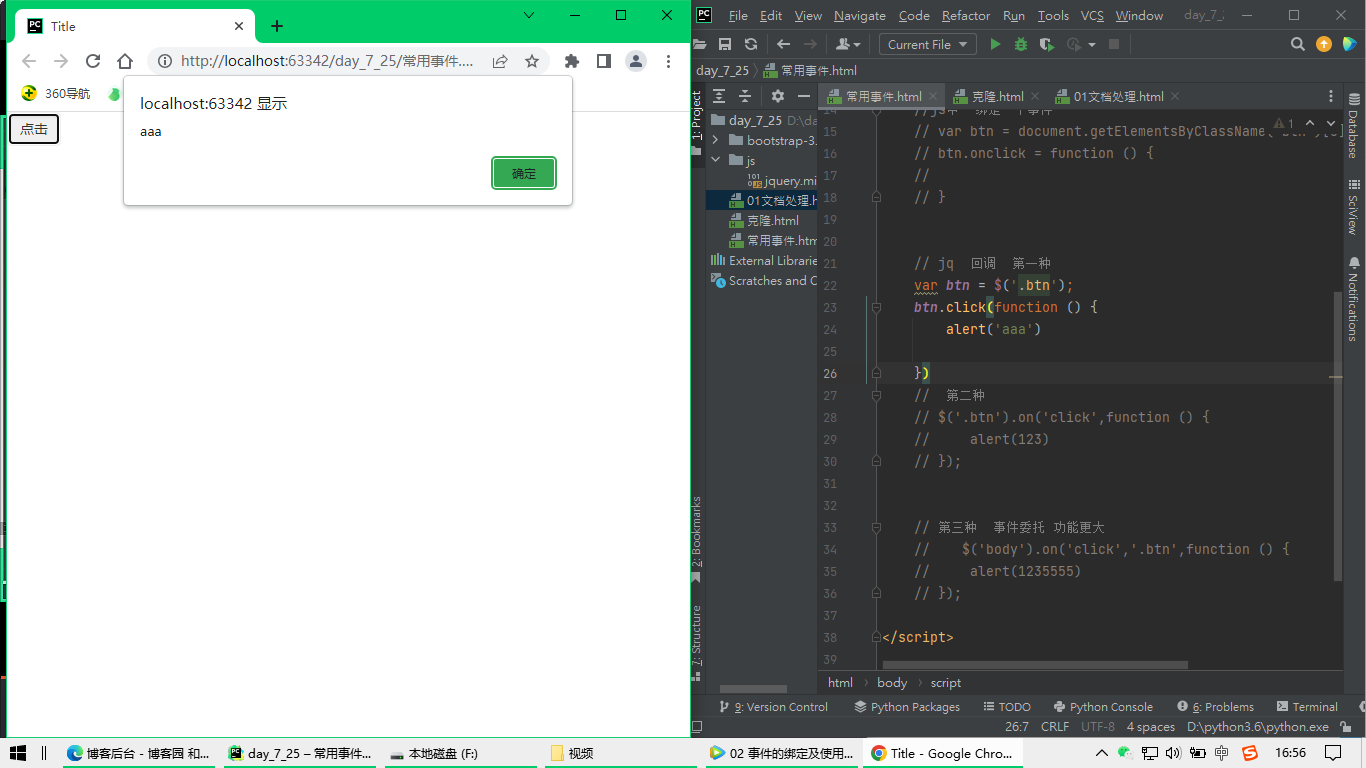Navigate back in PyCharm toolbar
The width and height of the screenshot is (1366, 768).
tap(784, 44)
